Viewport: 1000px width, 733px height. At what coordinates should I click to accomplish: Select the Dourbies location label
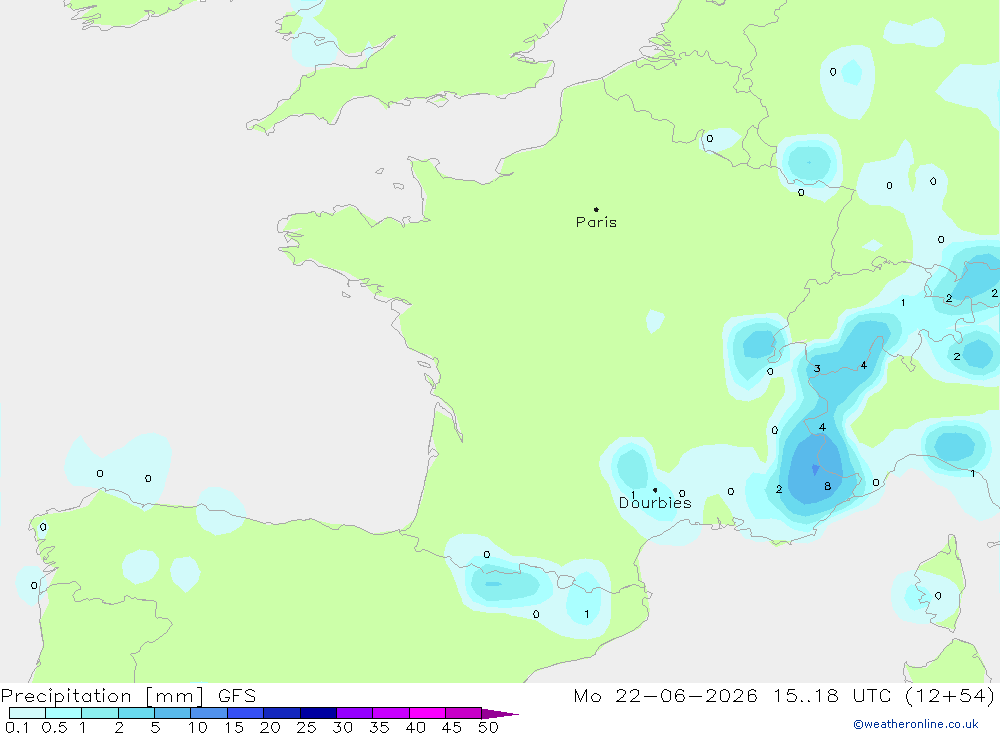click(x=655, y=503)
